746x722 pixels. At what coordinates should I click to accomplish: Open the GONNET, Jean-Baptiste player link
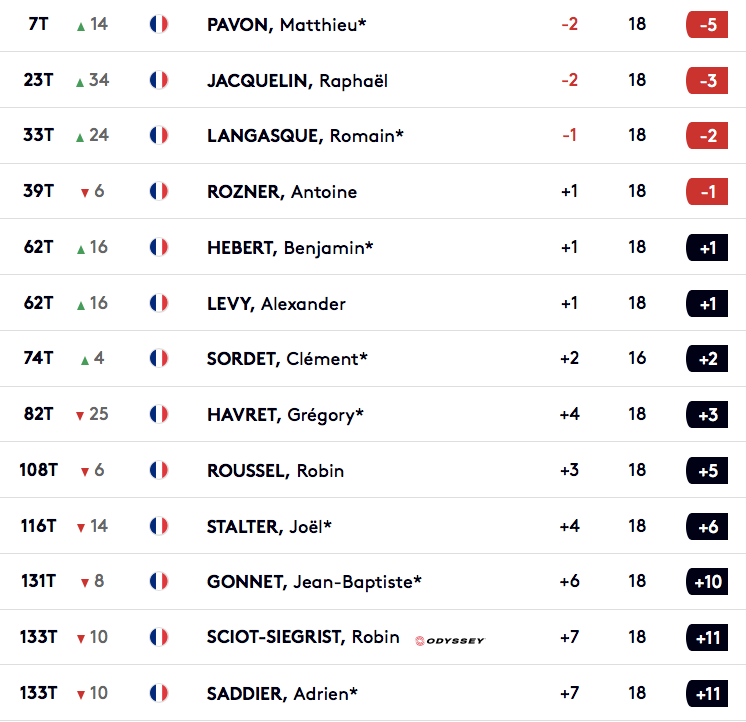tap(314, 582)
